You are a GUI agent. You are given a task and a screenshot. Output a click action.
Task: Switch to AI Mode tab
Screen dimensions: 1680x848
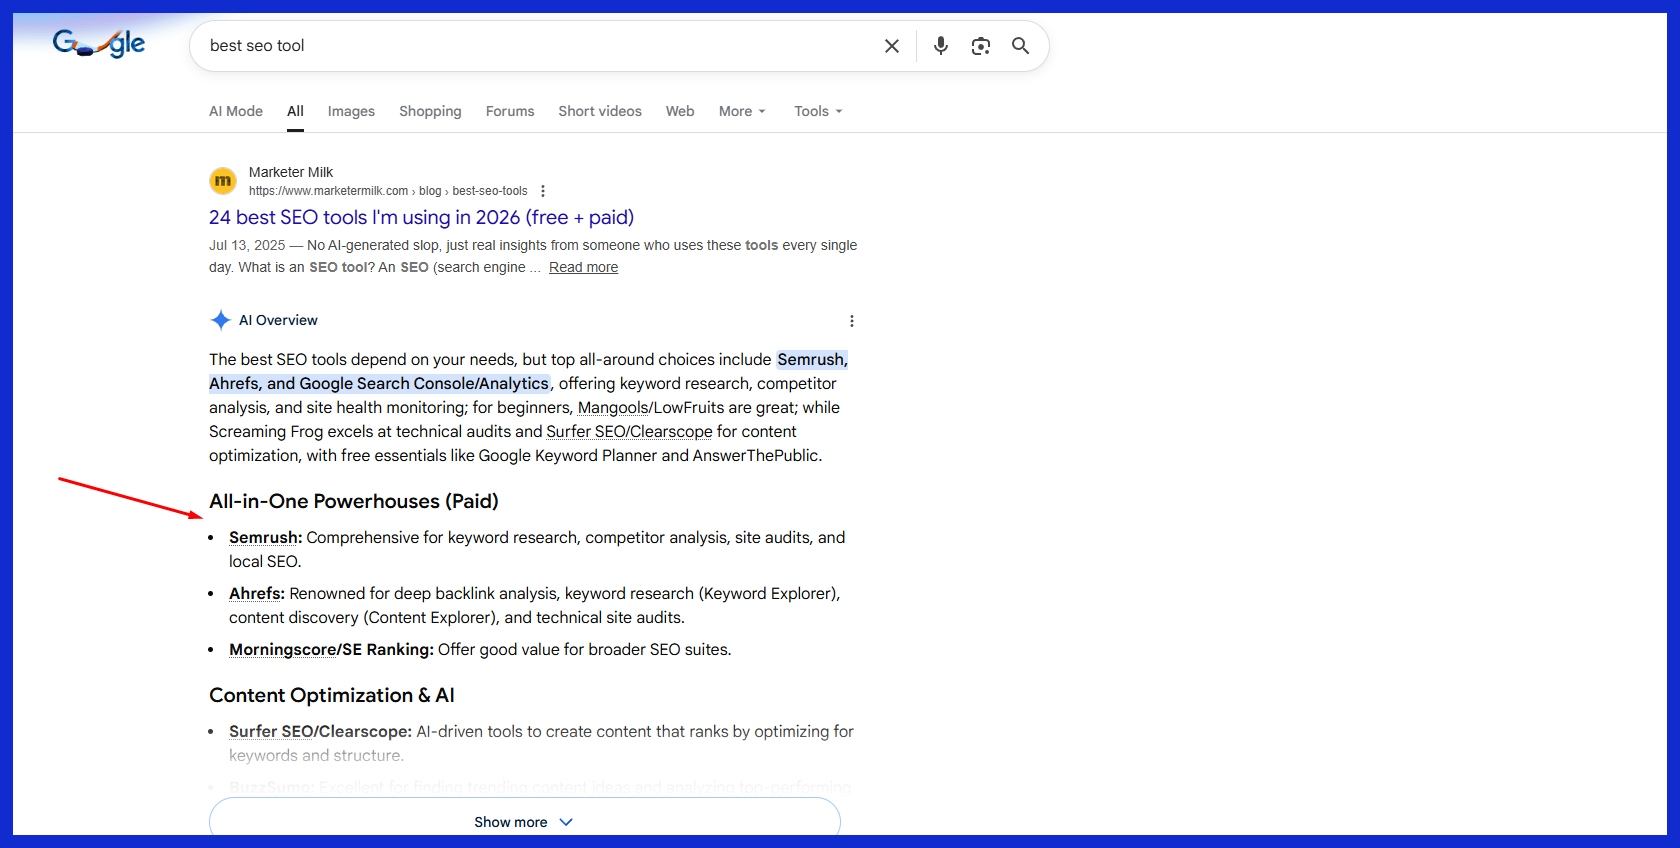tap(236, 111)
